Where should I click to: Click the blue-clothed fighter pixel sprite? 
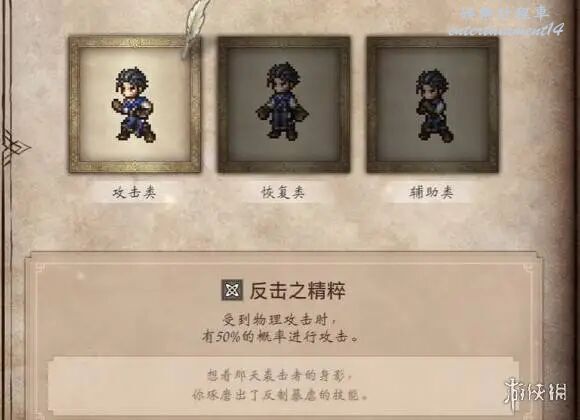134,104
